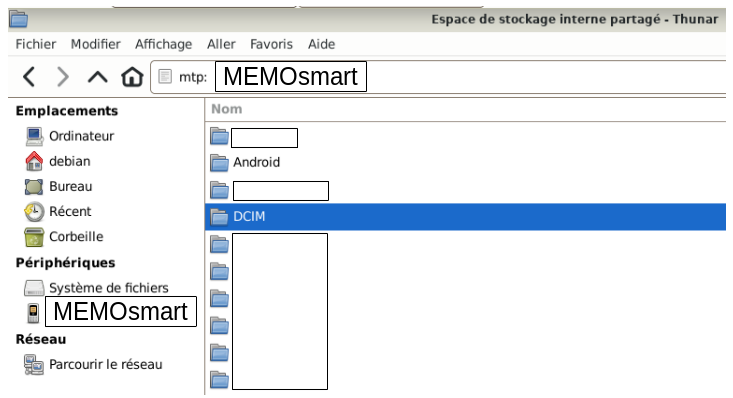Viewport: 733px width, 398px height.
Task: Select Système de fichiers device
Action: [x=96, y=288]
